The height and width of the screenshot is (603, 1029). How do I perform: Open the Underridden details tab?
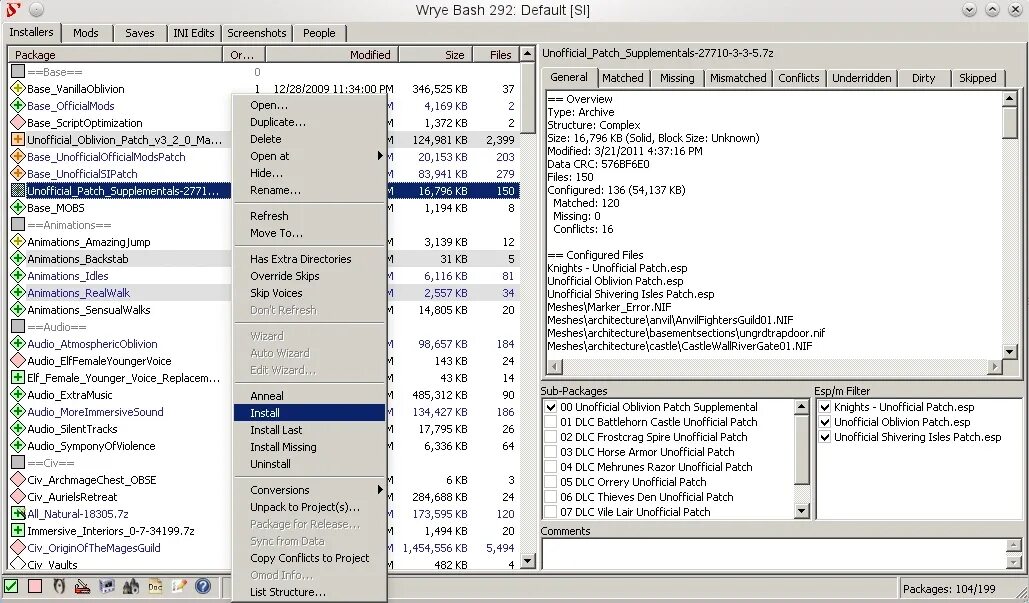(x=862, y=78)
